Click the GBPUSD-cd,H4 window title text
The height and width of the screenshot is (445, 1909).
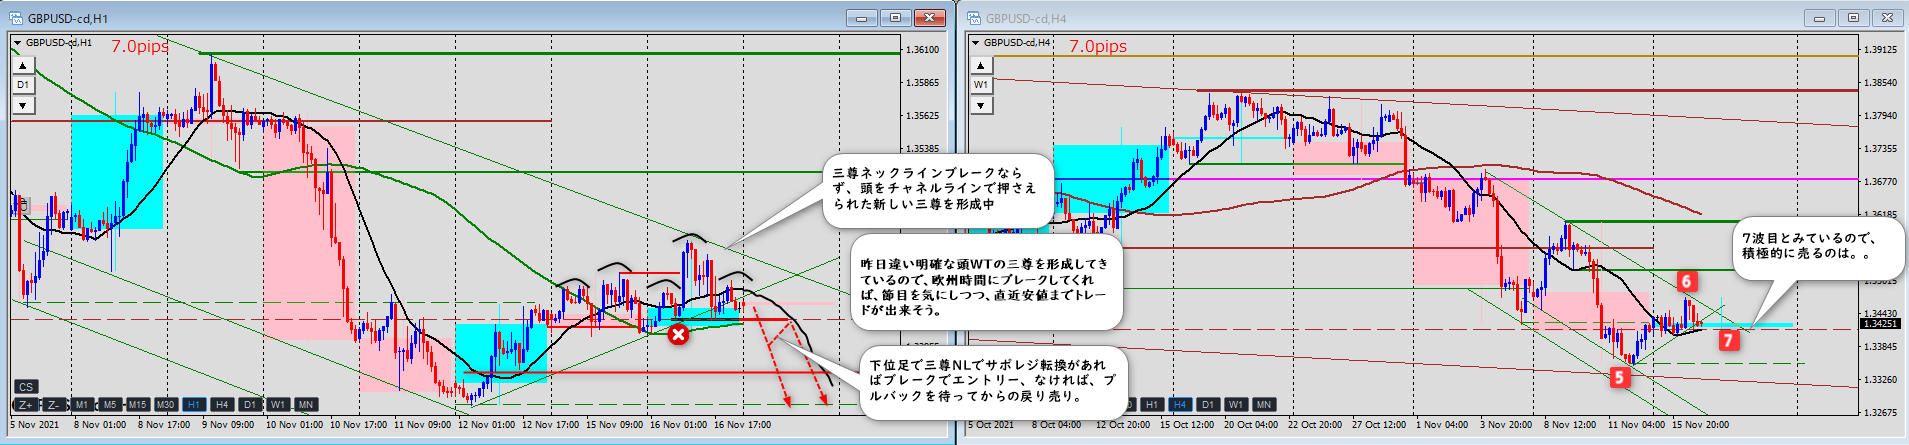[x=1026, y=19]
